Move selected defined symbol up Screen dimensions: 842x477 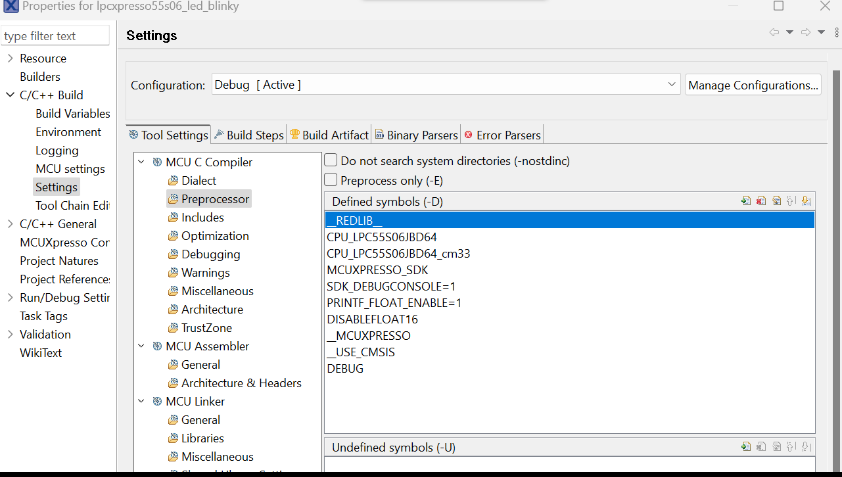point(791,201)
